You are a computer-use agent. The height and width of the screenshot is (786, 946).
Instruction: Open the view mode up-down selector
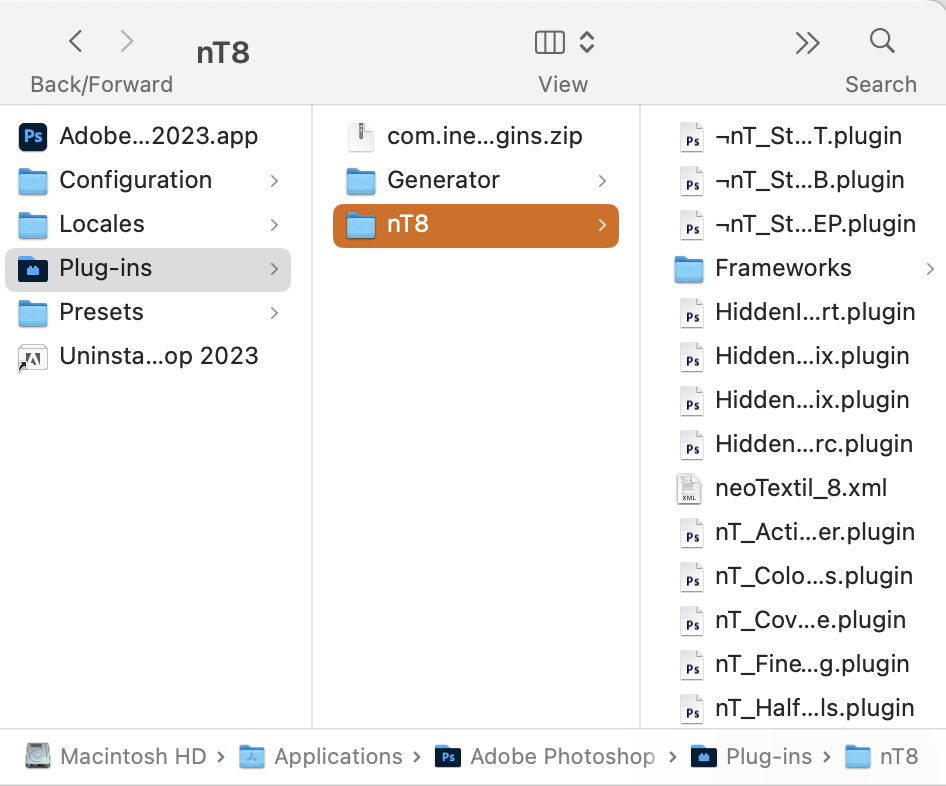586,42
